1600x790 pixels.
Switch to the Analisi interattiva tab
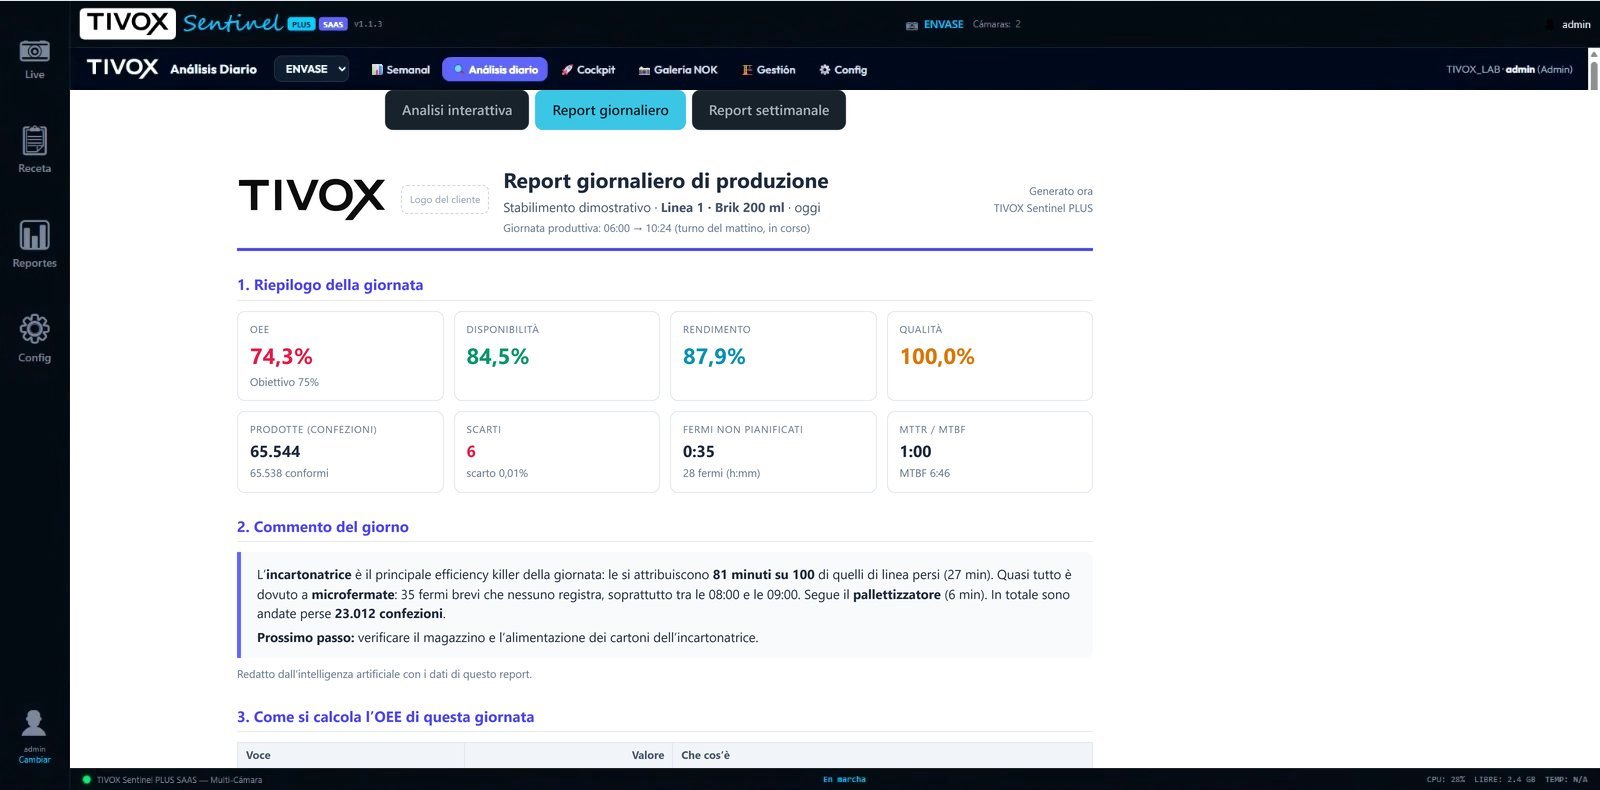coord(457,110)
